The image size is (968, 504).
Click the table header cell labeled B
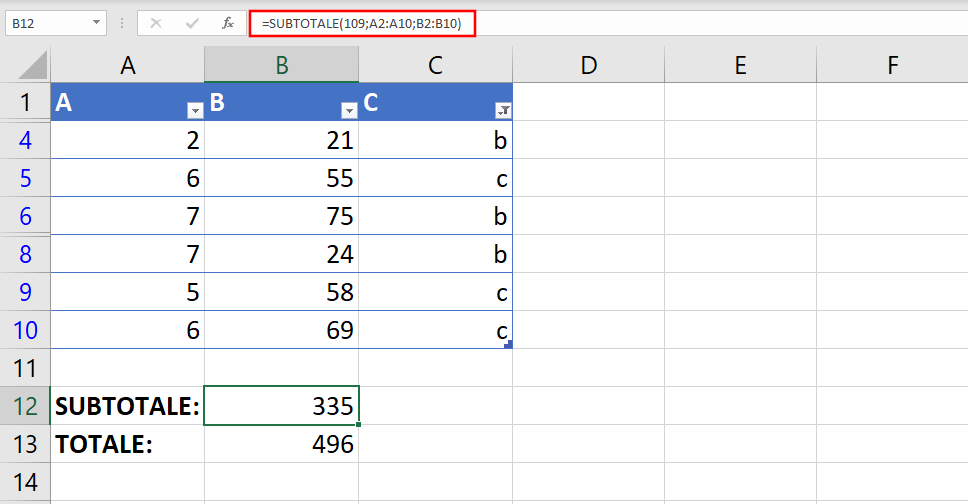282,102
